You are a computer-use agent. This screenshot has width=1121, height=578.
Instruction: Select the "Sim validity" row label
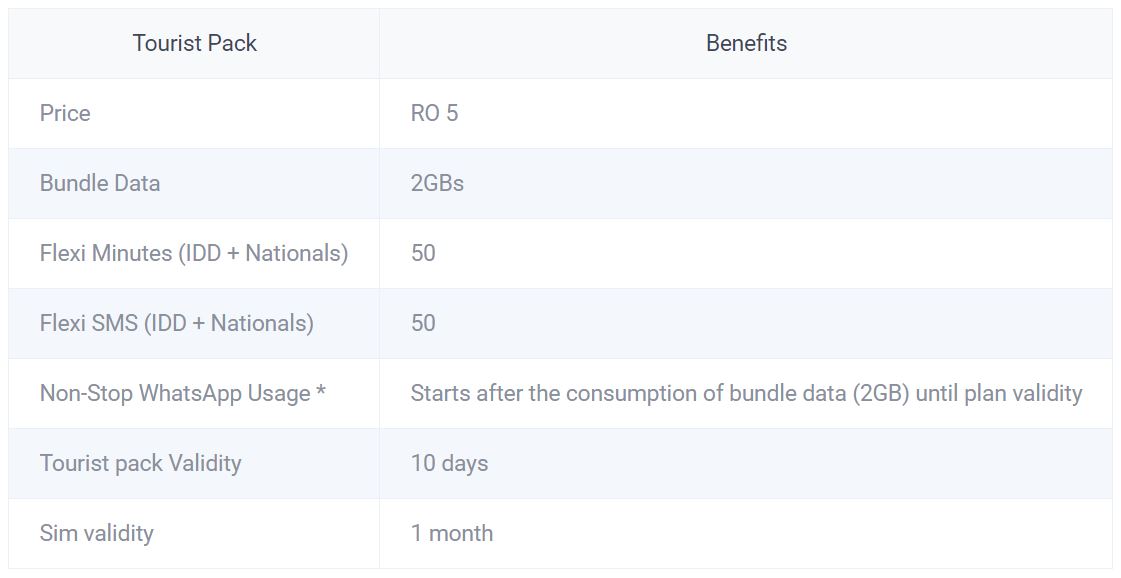pyautogui.click(x=96, y=533)
